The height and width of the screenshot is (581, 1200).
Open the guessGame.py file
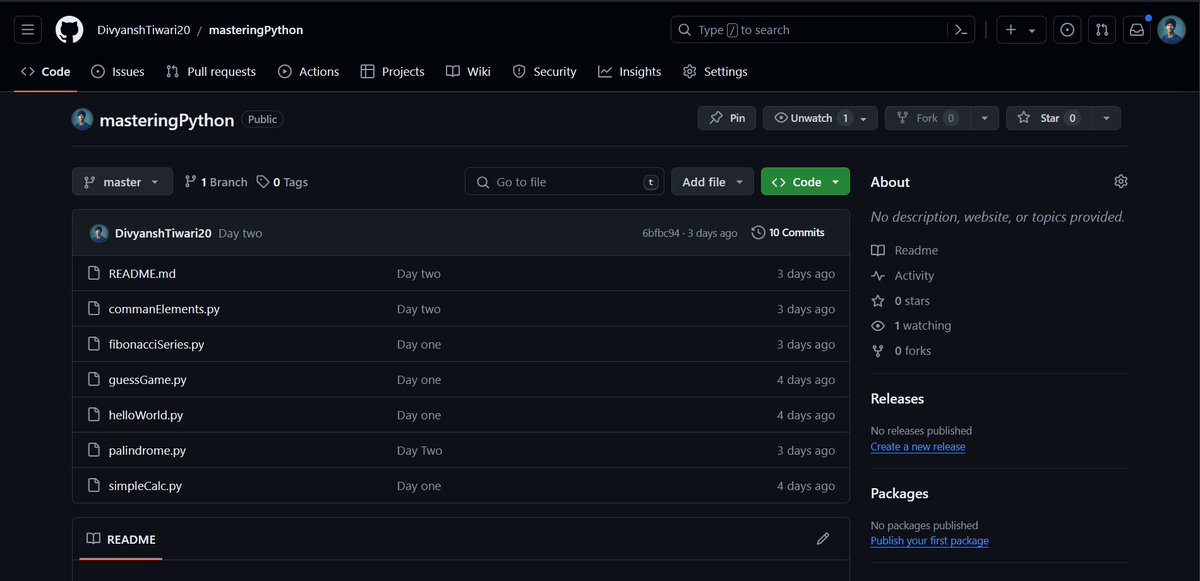click(148, 380)
